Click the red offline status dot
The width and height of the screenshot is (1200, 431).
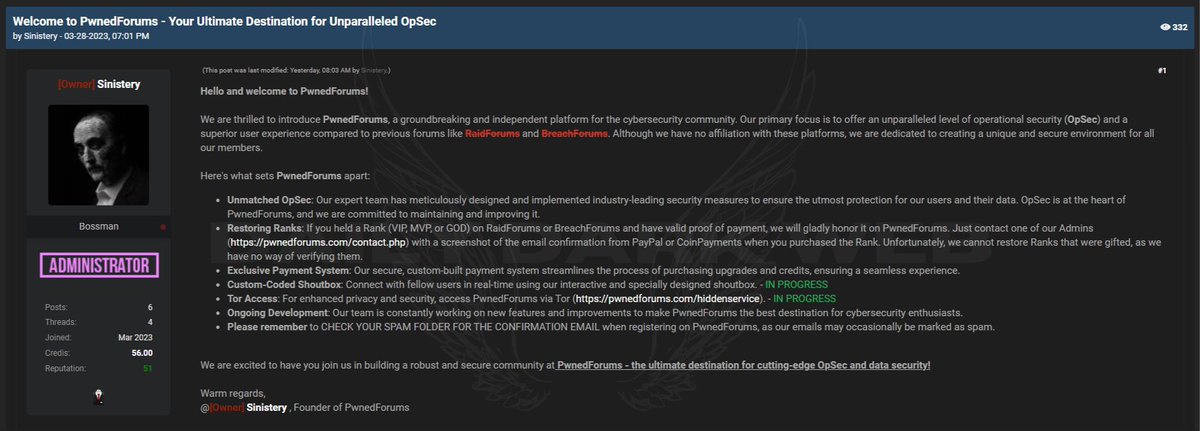click(x=163, y=228)
